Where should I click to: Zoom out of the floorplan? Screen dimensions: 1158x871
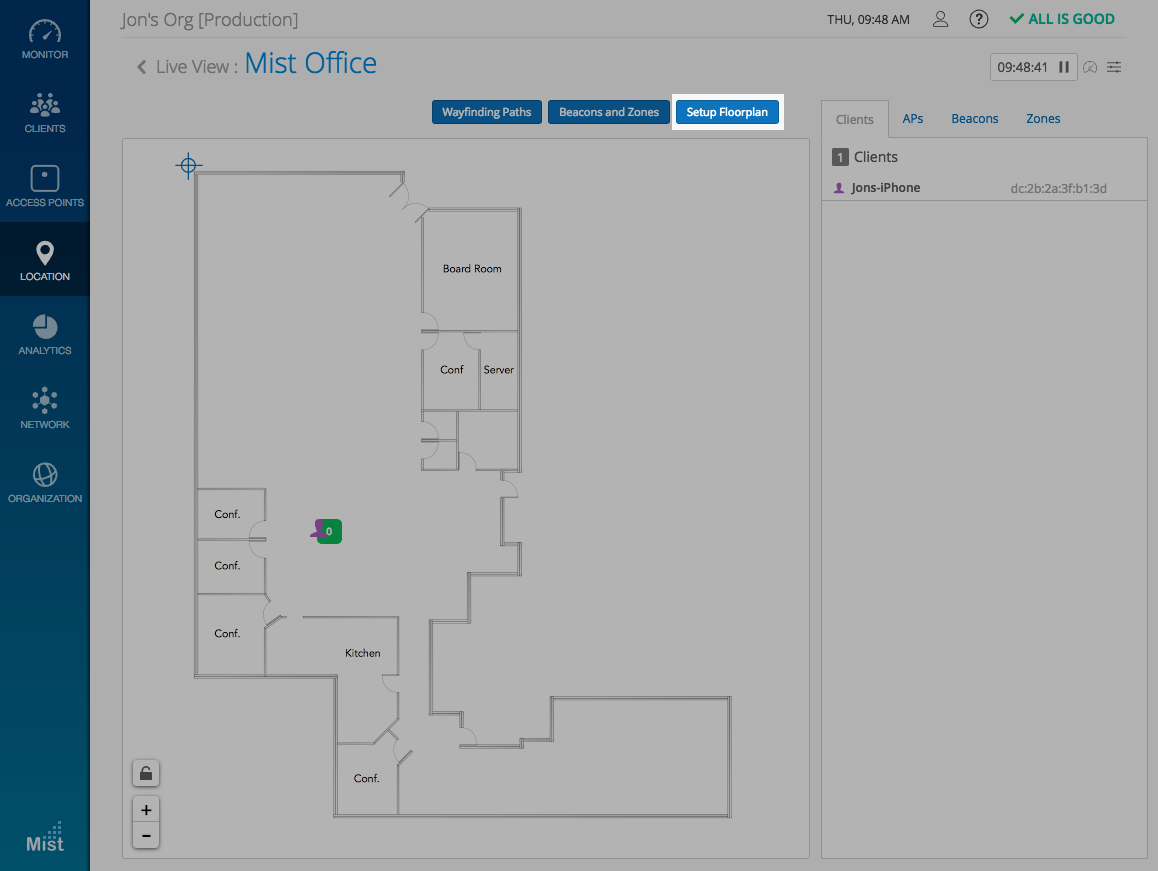(x=146, y=836)
